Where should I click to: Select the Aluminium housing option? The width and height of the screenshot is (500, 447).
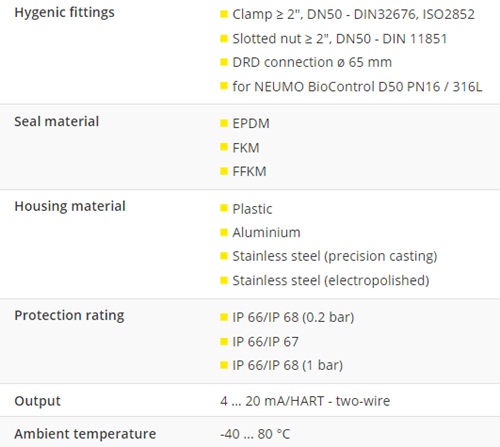point(266,232)
